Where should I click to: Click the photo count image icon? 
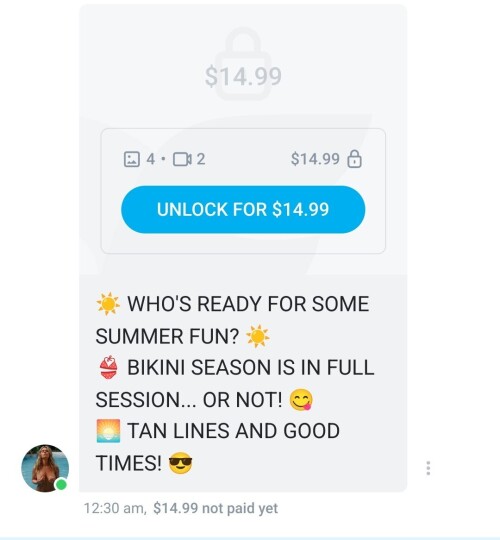click(132, 159)
